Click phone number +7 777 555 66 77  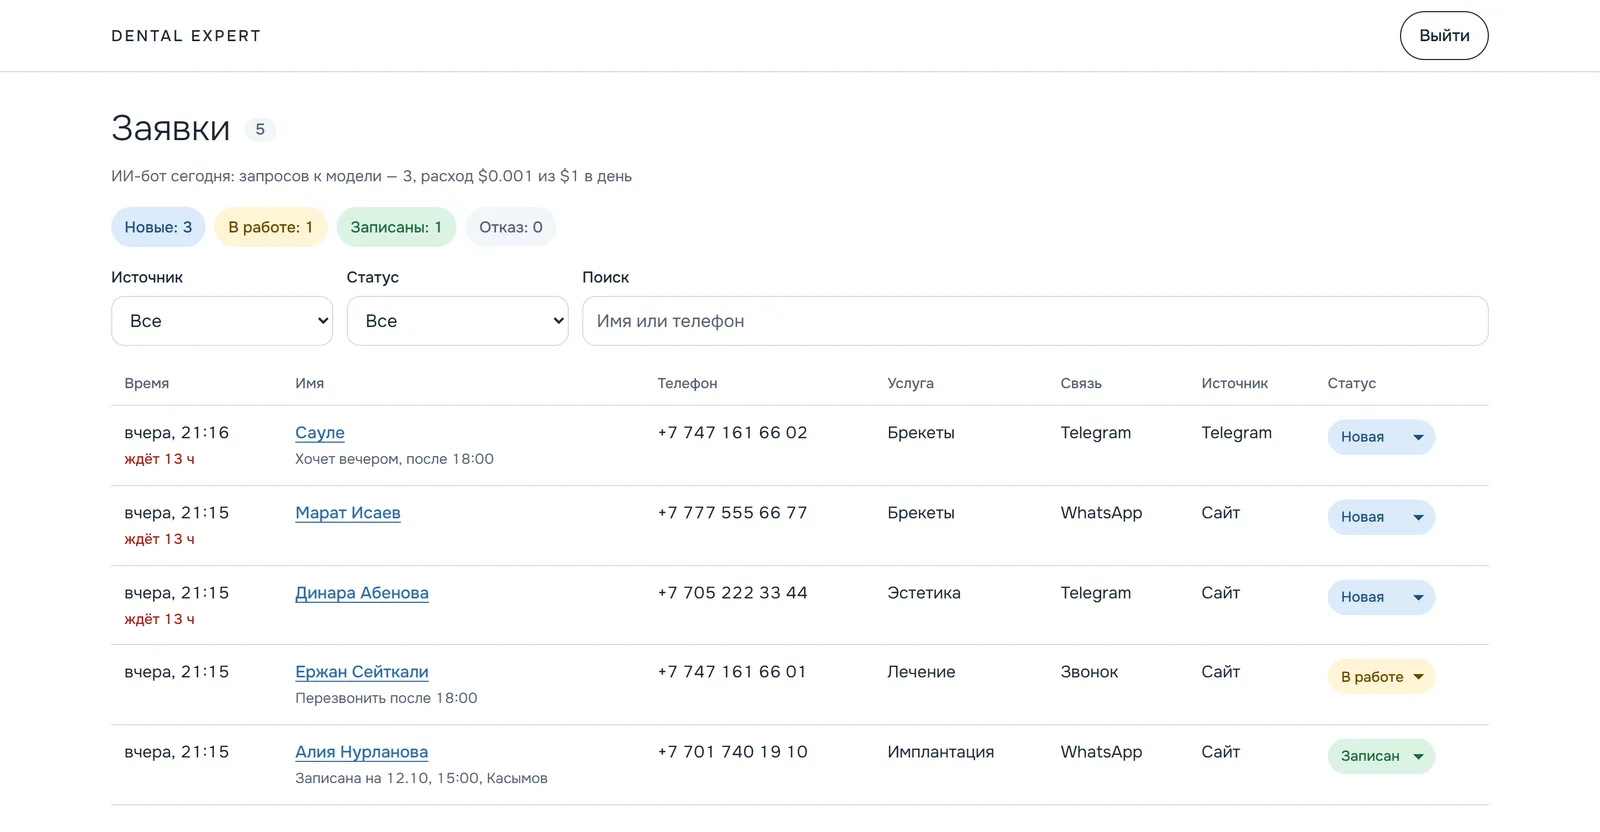click(732, 513)
